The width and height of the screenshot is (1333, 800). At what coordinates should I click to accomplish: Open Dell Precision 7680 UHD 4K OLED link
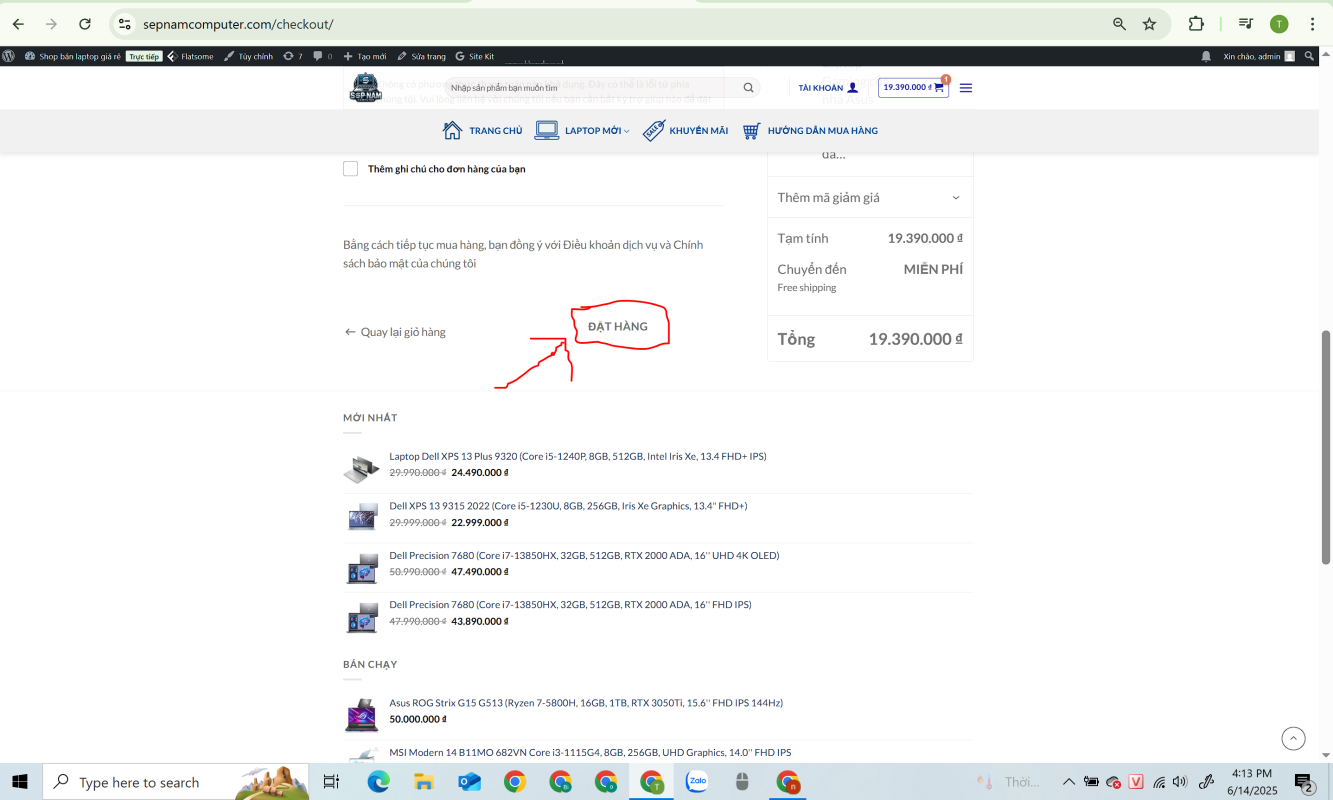584,555
